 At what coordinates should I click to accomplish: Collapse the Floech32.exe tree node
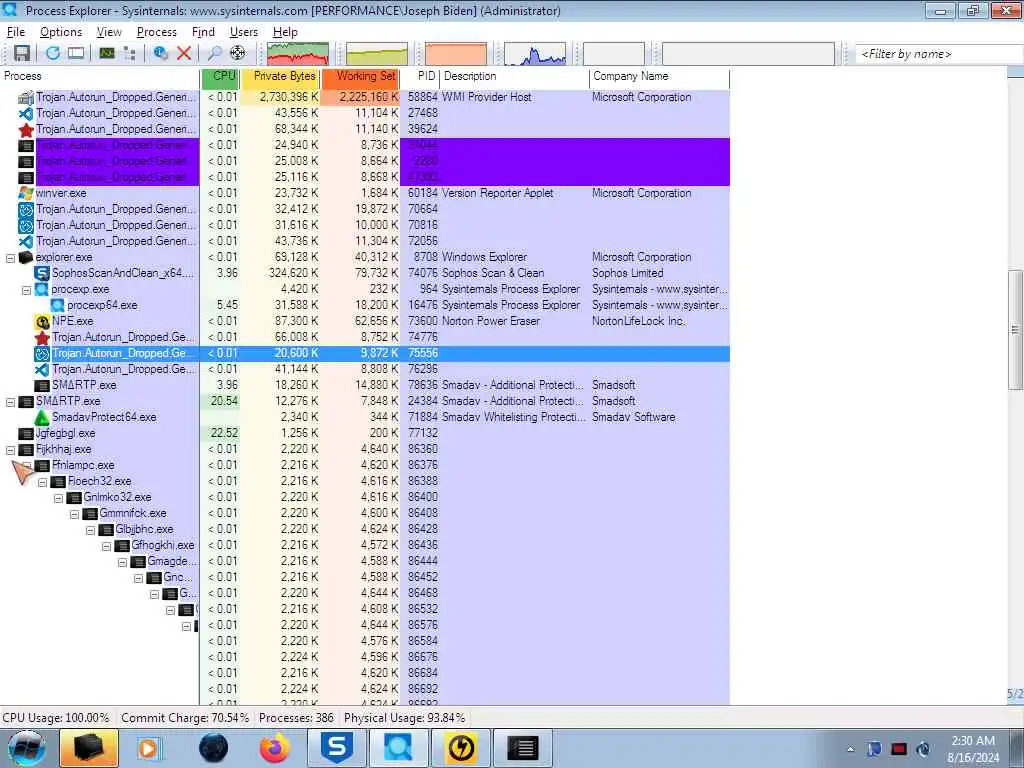coord(42,482)
